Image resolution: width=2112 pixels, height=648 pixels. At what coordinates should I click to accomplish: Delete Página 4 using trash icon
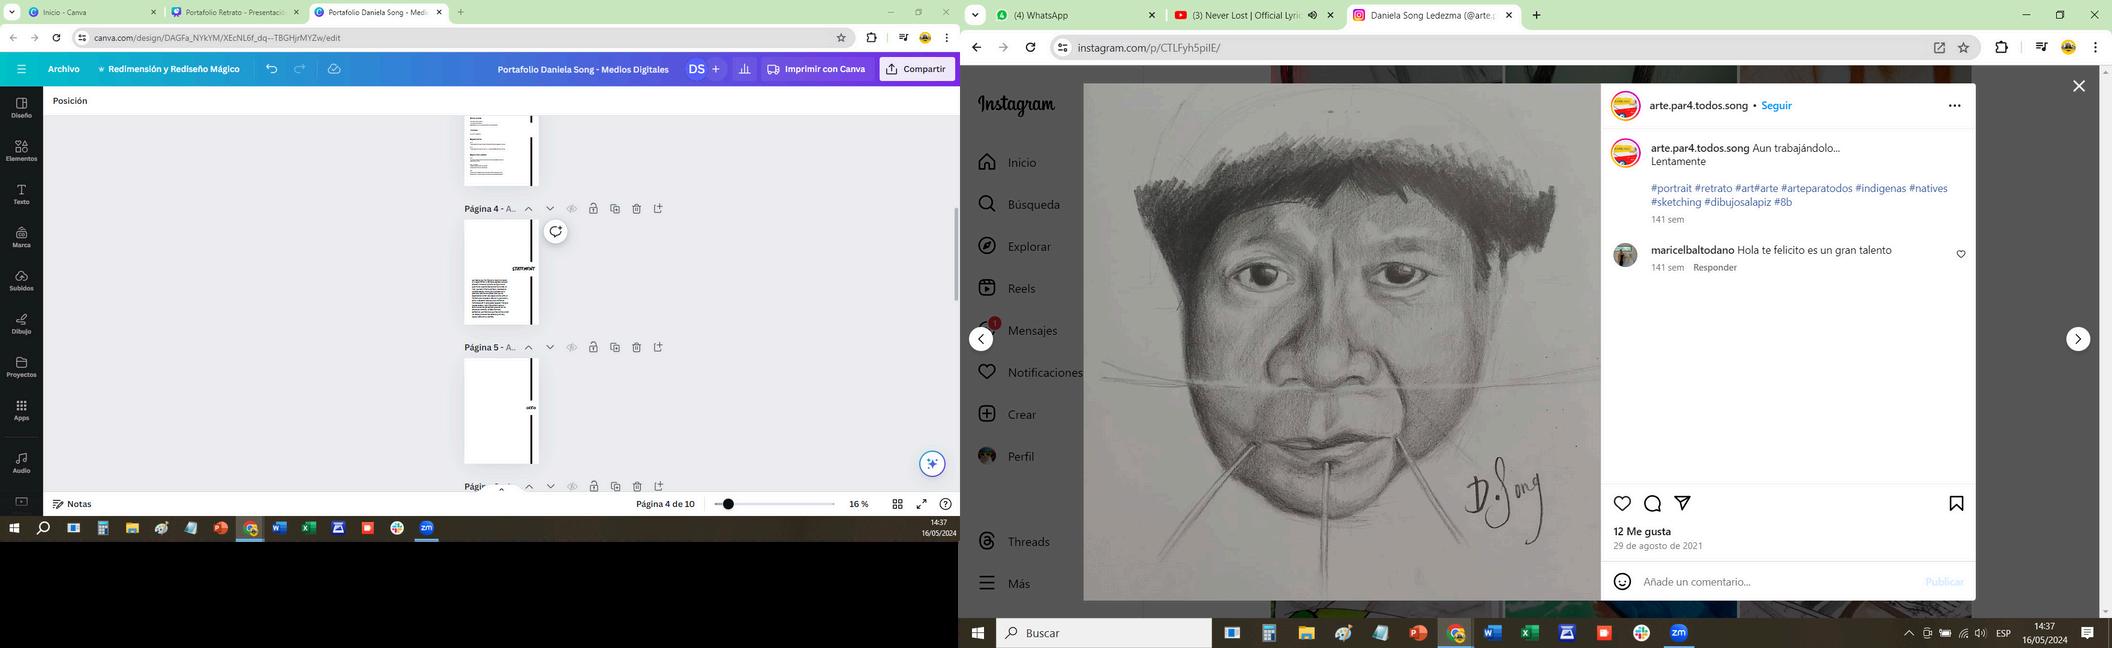pos(637,209)
